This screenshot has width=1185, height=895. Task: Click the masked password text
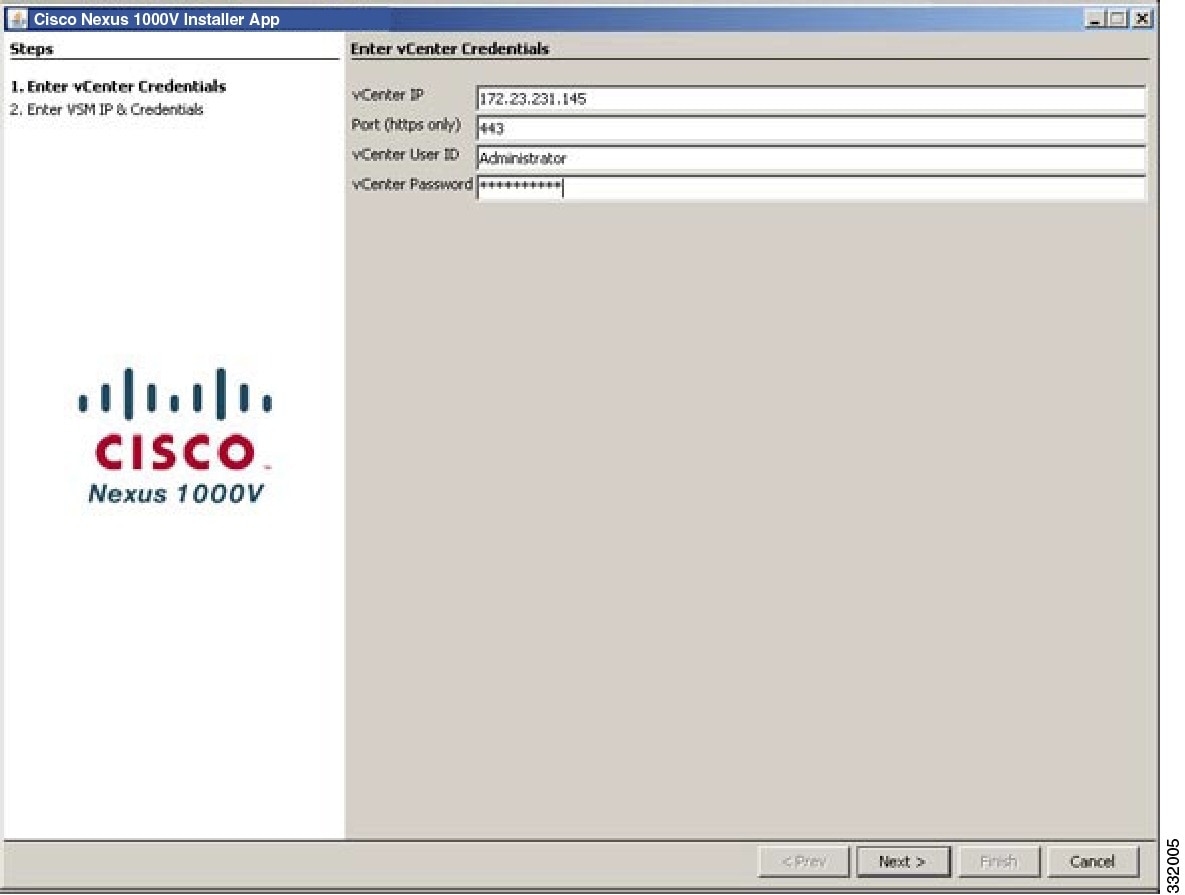[518, 188]
